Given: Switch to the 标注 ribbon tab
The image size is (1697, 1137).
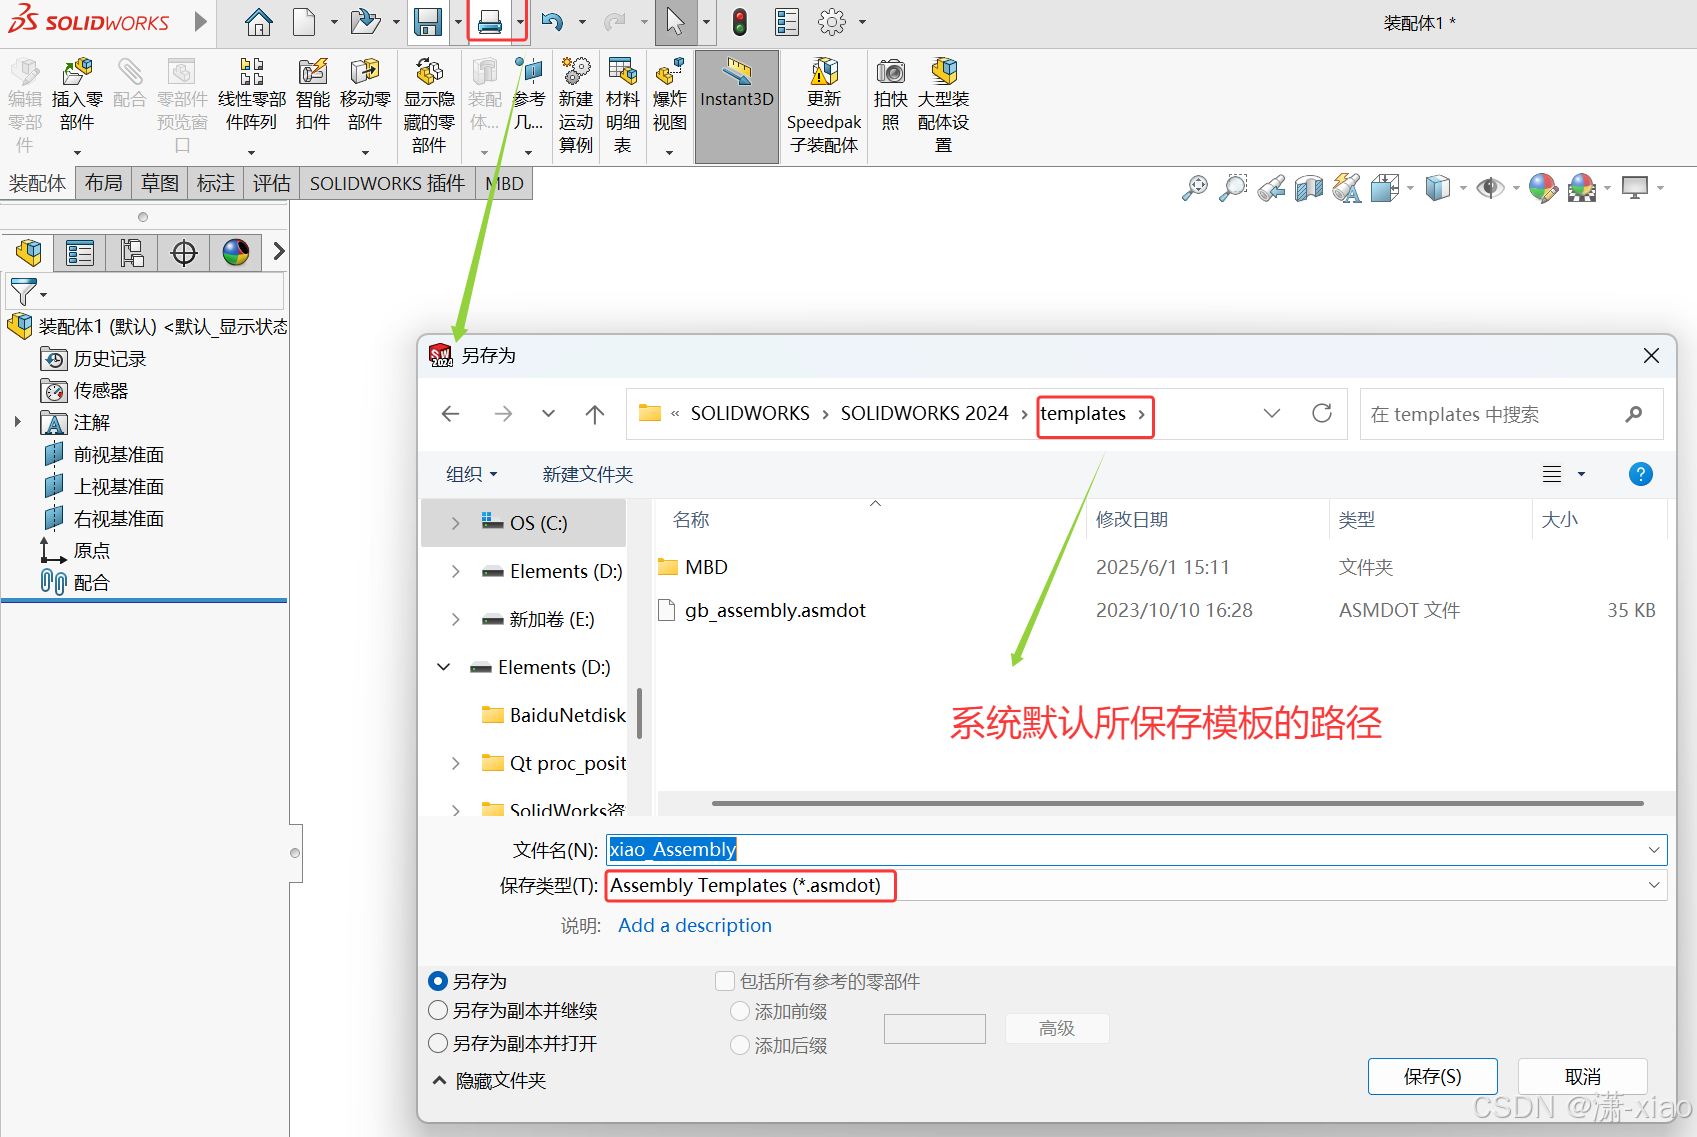Looking at the screenshot, I should (x=216, y=183).
